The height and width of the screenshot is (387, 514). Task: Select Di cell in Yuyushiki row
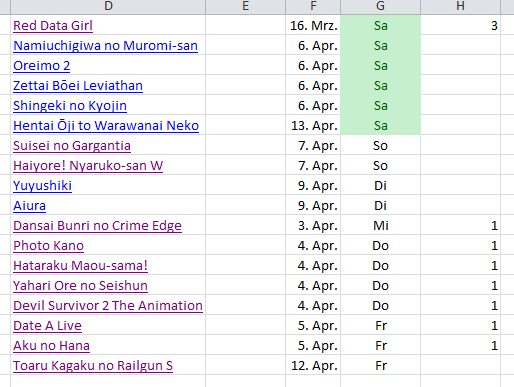(x=380, y=186)
